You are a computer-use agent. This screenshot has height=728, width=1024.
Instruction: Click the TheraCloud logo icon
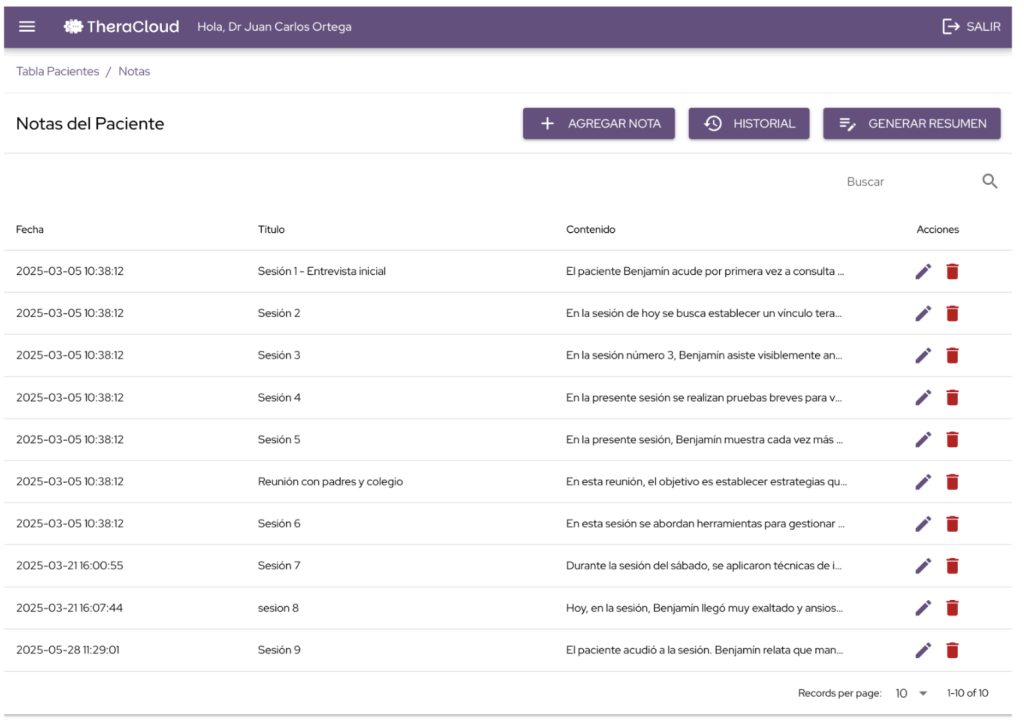click(72, 27)
